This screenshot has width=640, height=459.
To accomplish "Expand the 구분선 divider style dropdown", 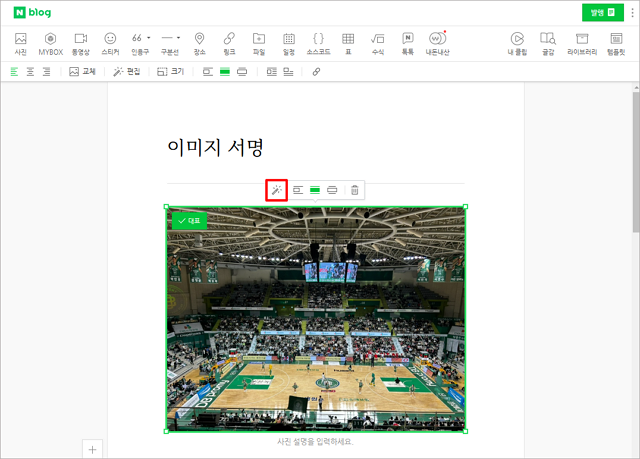I will [x=178, y=38].
